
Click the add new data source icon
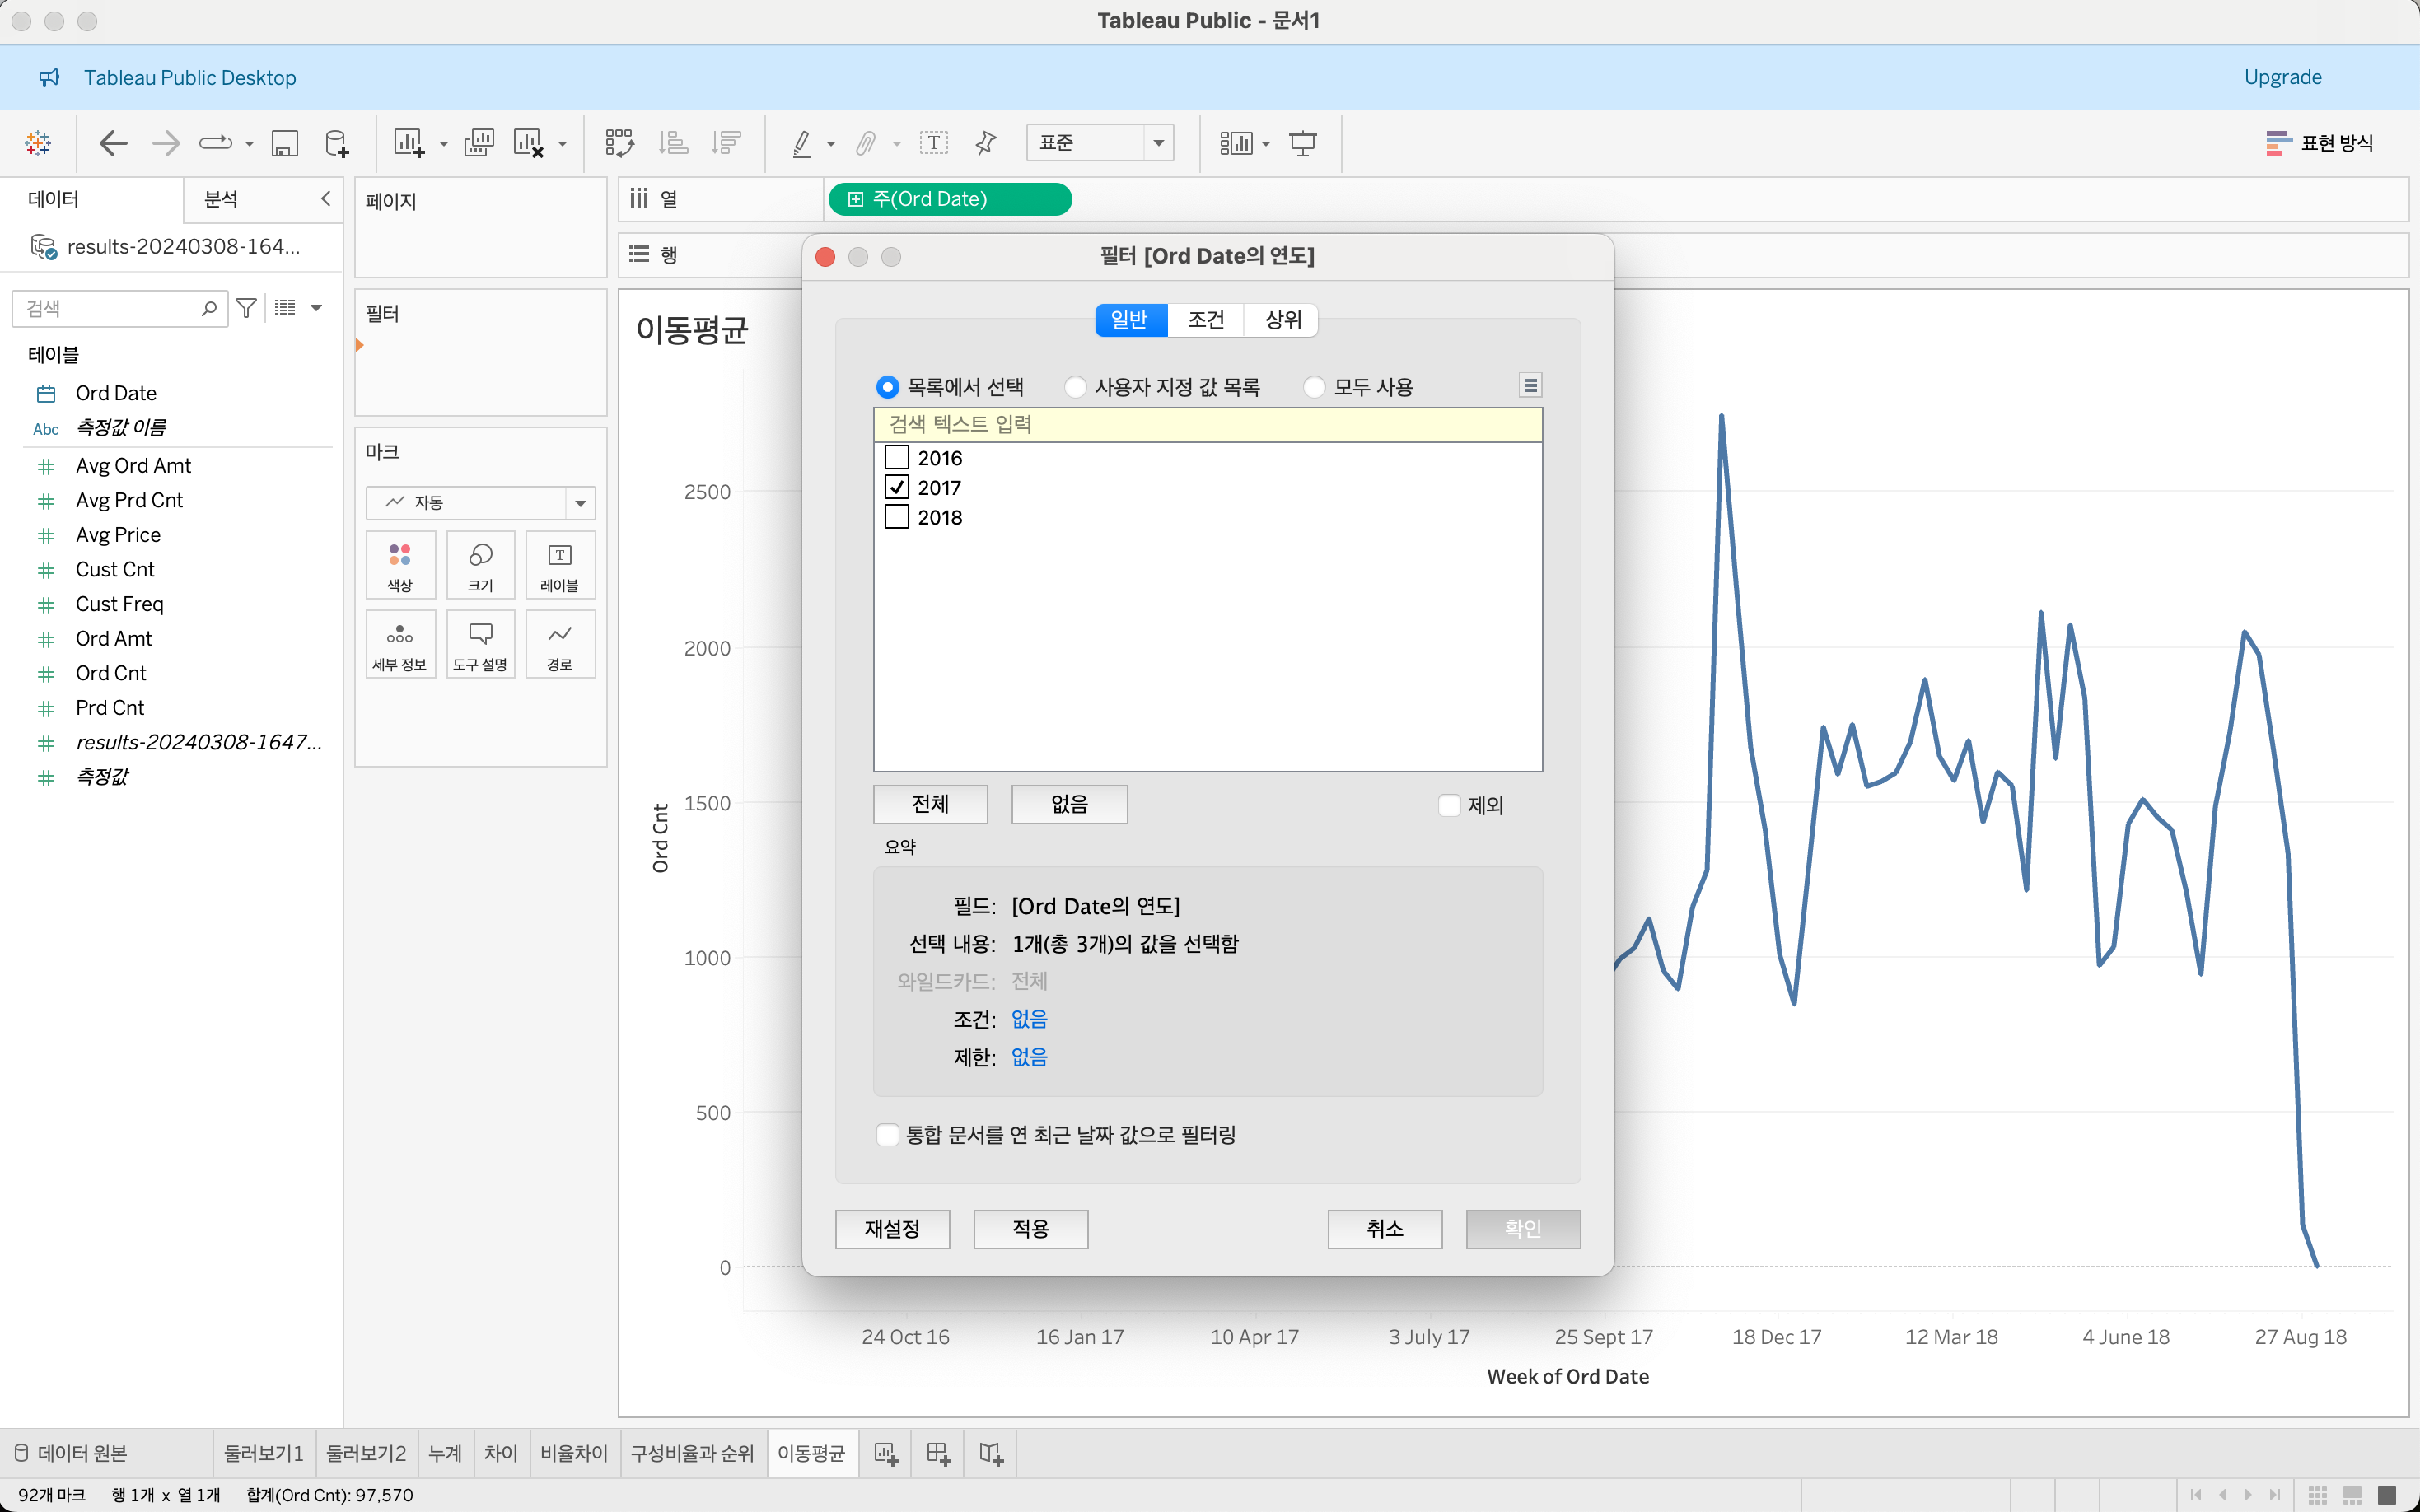(x=337, y=143)
